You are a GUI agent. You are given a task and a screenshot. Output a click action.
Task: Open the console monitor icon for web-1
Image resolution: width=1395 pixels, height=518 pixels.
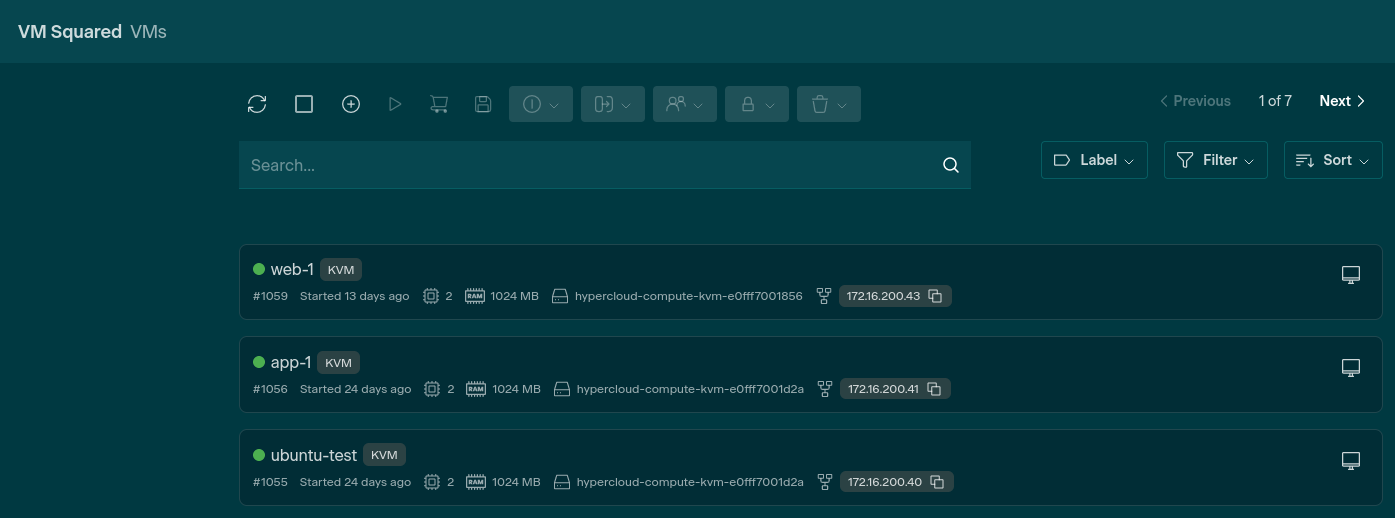pyautogui.click(x=1351, y=275)
